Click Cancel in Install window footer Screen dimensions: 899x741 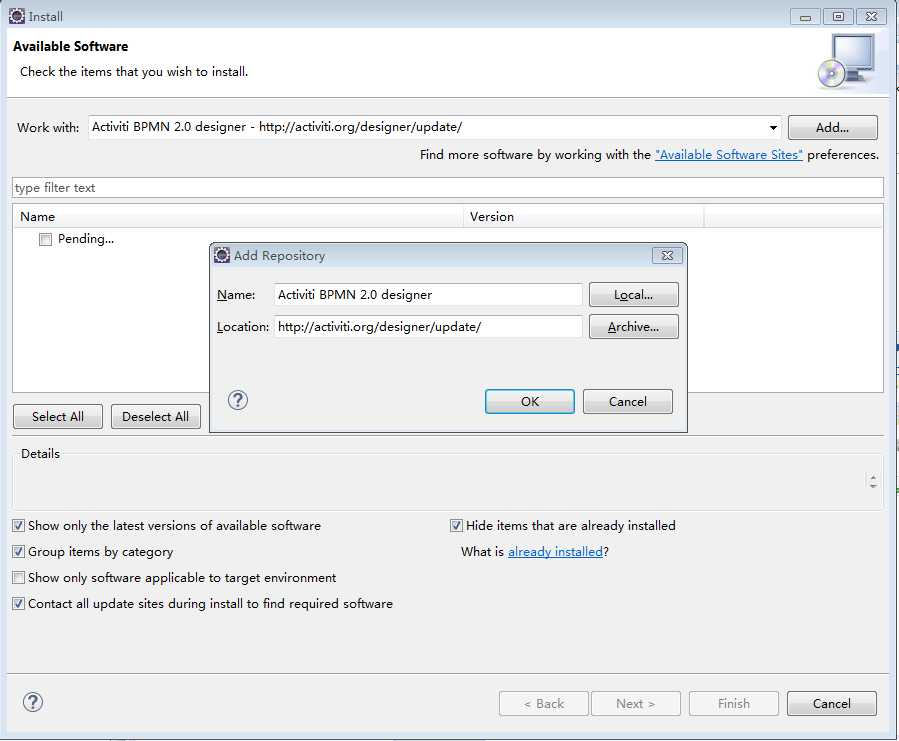(x=832, y=704)
